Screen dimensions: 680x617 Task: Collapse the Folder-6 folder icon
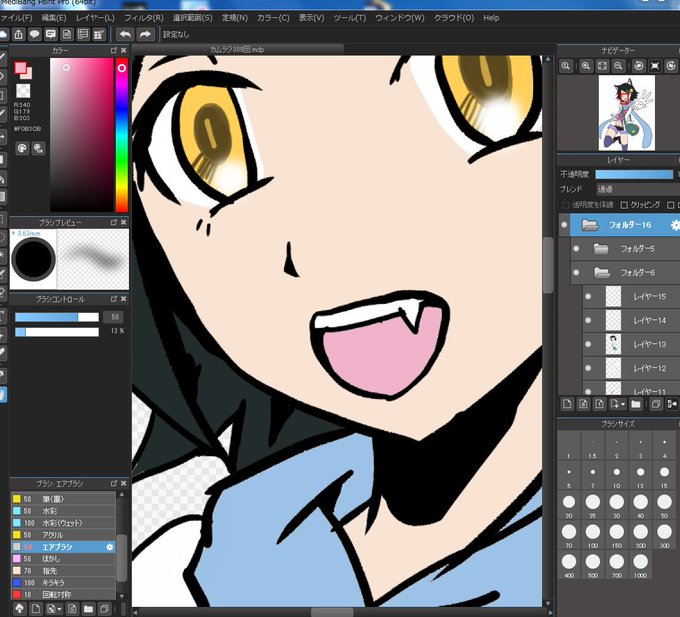(x=602, y=272)
